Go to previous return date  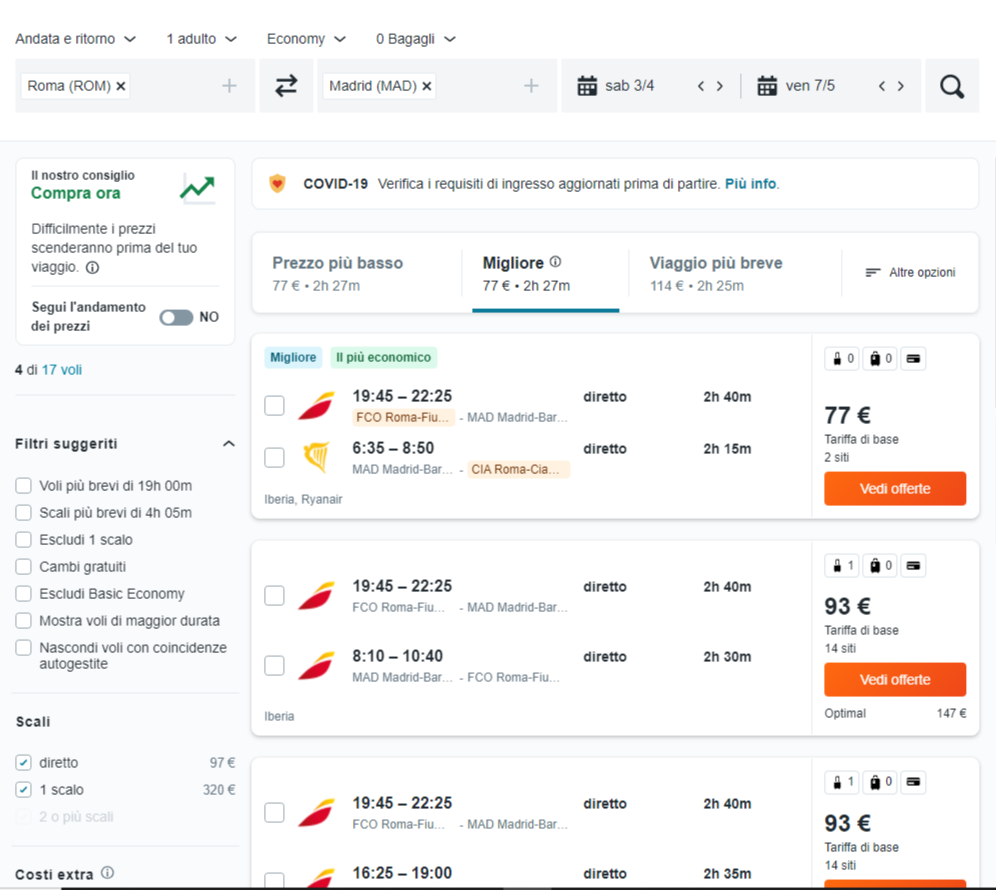(x=882, y=86)
